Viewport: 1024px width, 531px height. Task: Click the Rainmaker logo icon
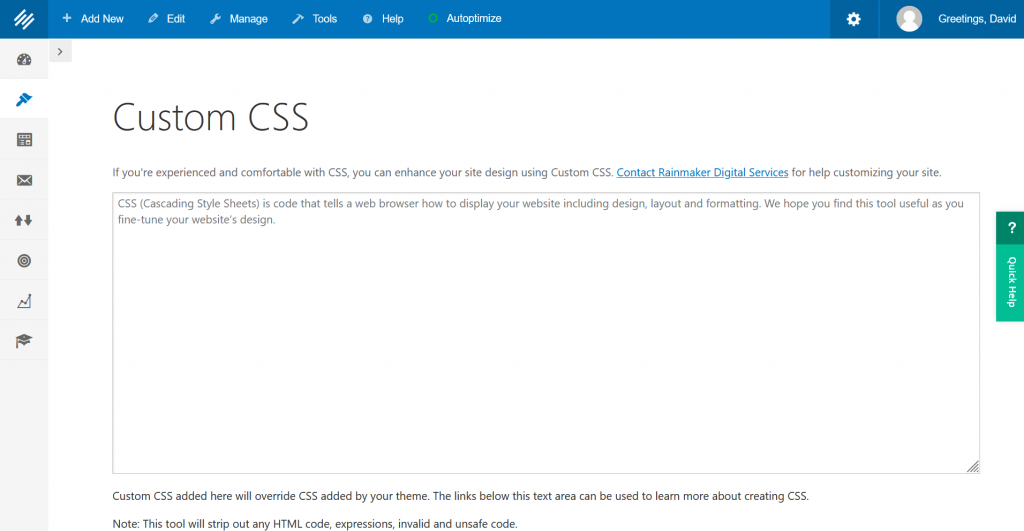pyautogui.click(x=24, y=19)
